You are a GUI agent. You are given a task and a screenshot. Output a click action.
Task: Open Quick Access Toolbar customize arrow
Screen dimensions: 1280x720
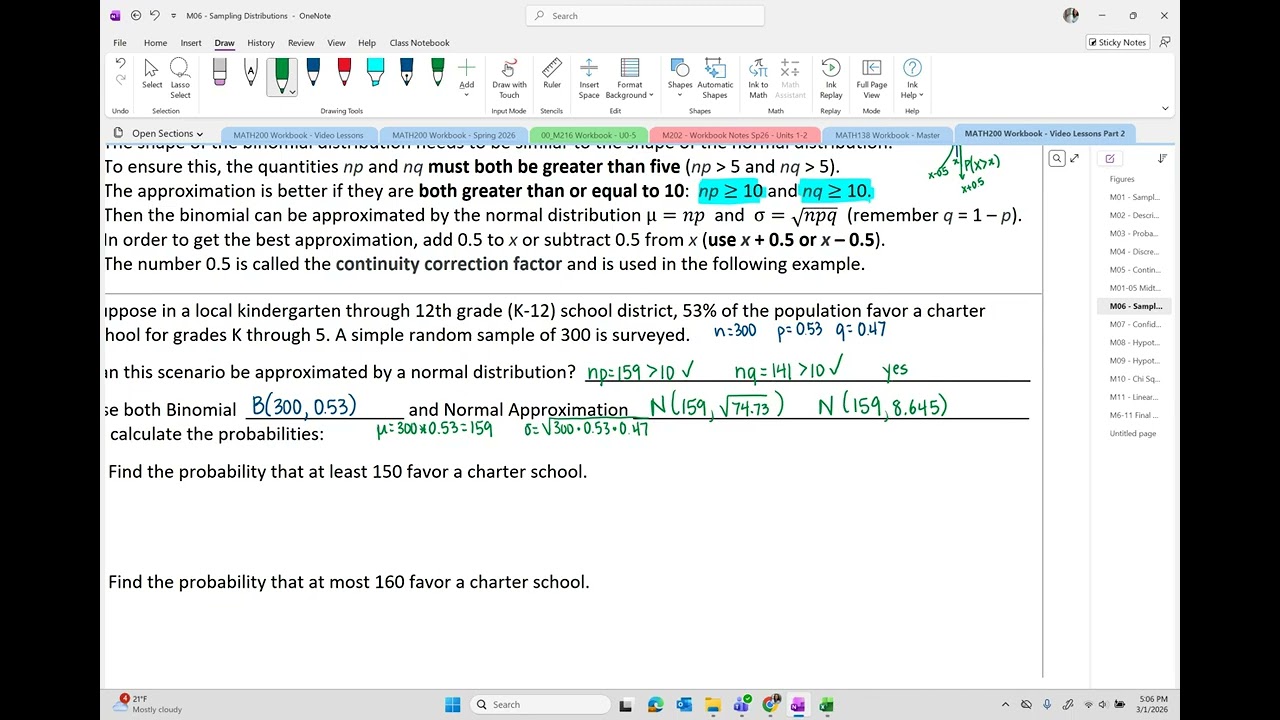tap(174, 16)
